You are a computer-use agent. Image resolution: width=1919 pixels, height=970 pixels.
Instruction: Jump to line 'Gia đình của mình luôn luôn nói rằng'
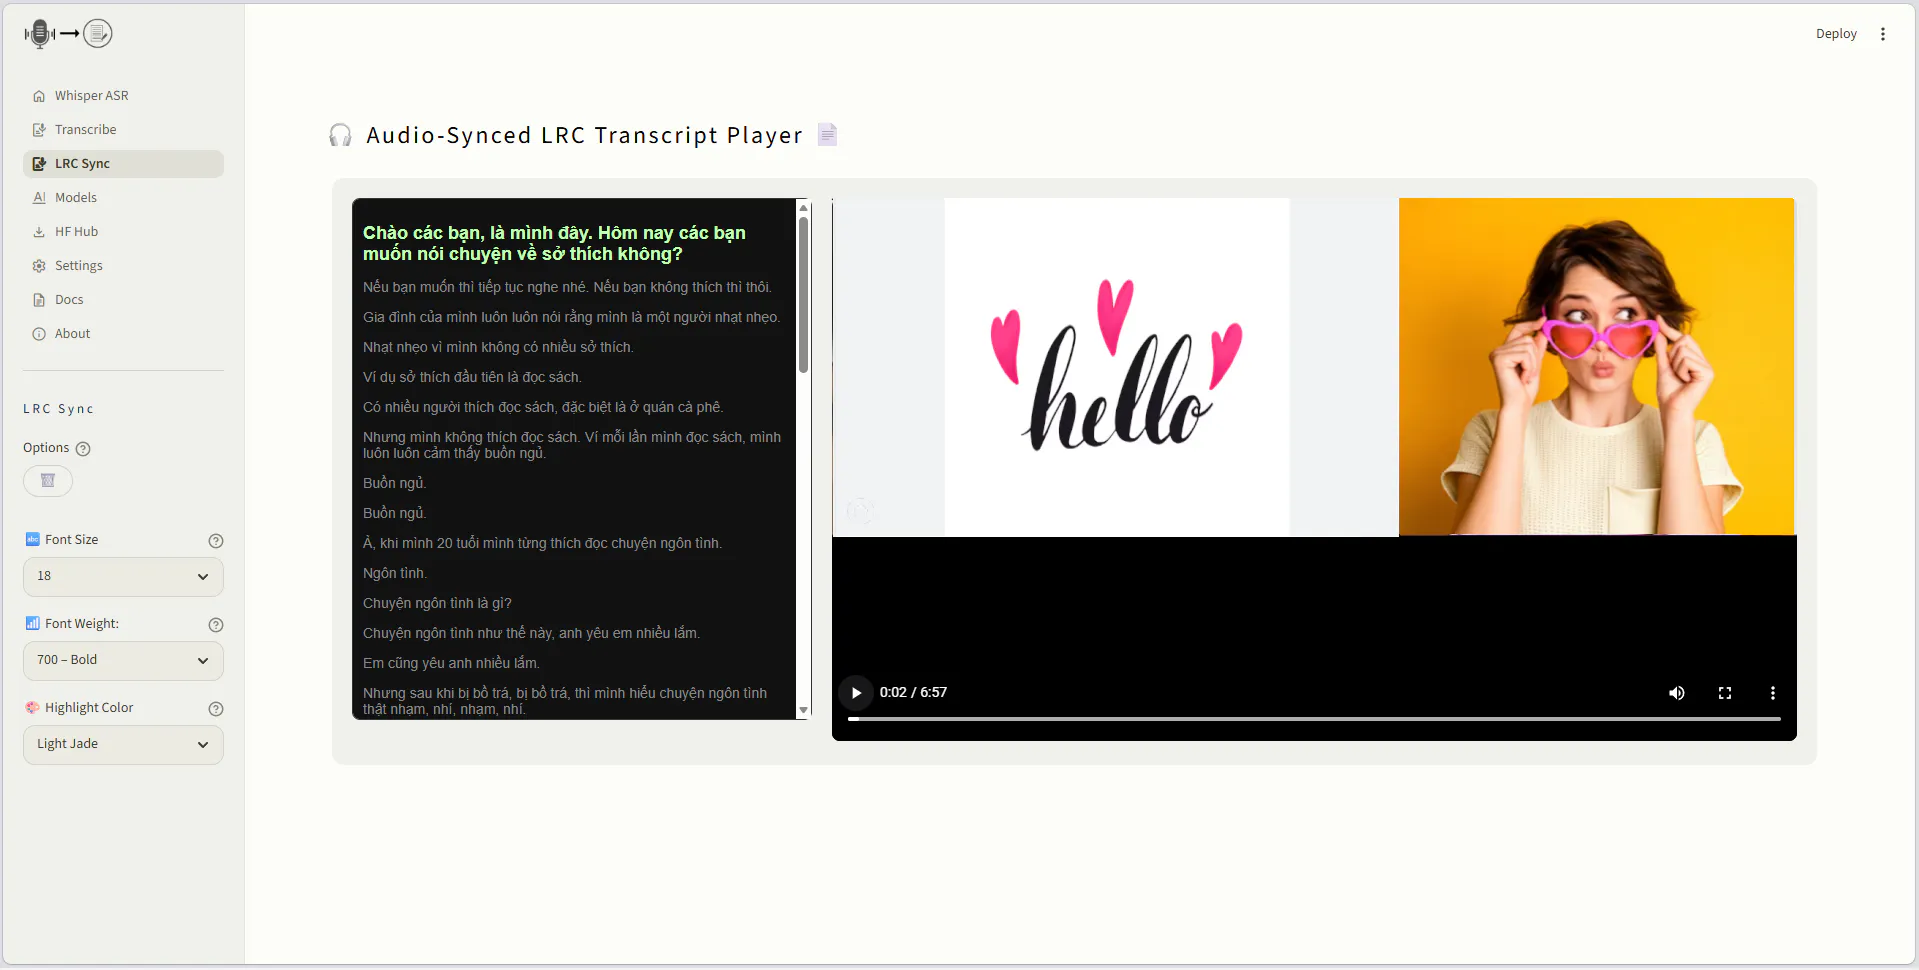(x=571, y=318)
